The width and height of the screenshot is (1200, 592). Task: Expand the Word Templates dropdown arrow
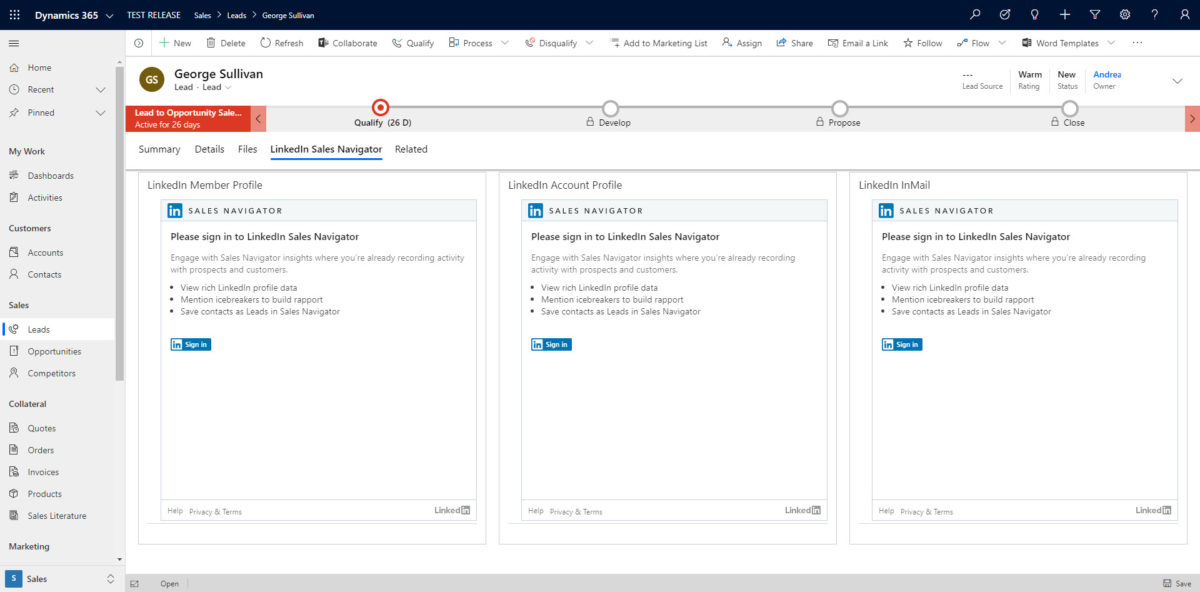[1111, 43]
